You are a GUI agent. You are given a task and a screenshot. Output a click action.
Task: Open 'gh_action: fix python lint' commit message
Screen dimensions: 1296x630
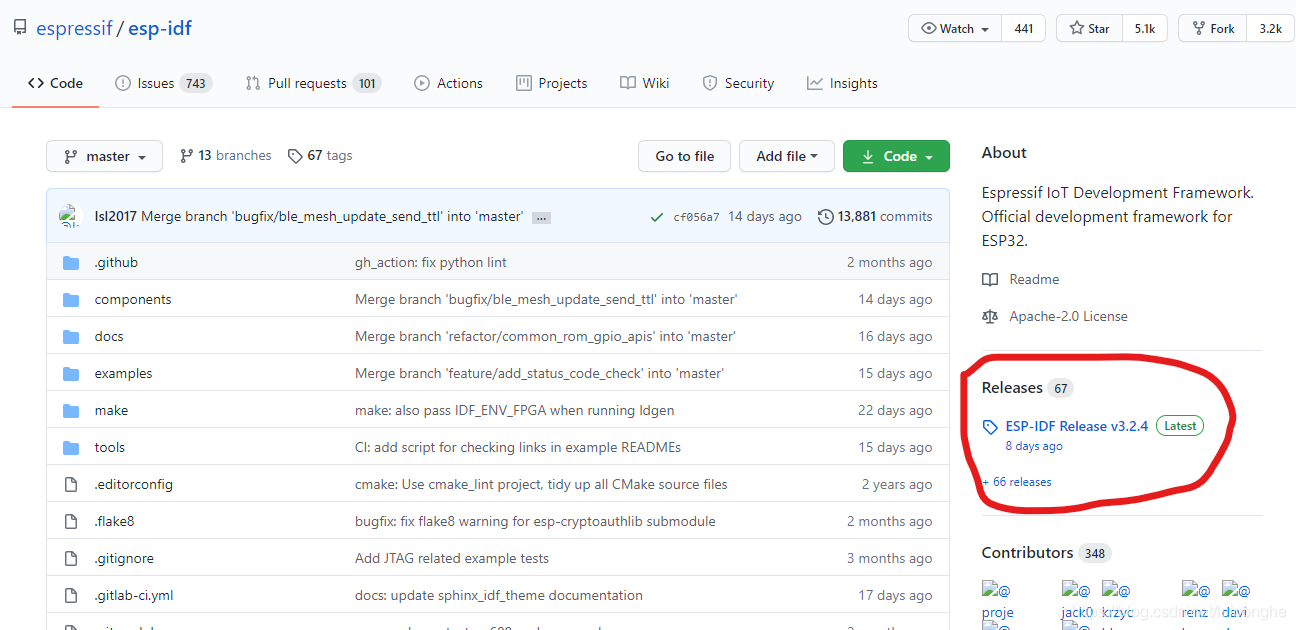click(x=431, y=262)
